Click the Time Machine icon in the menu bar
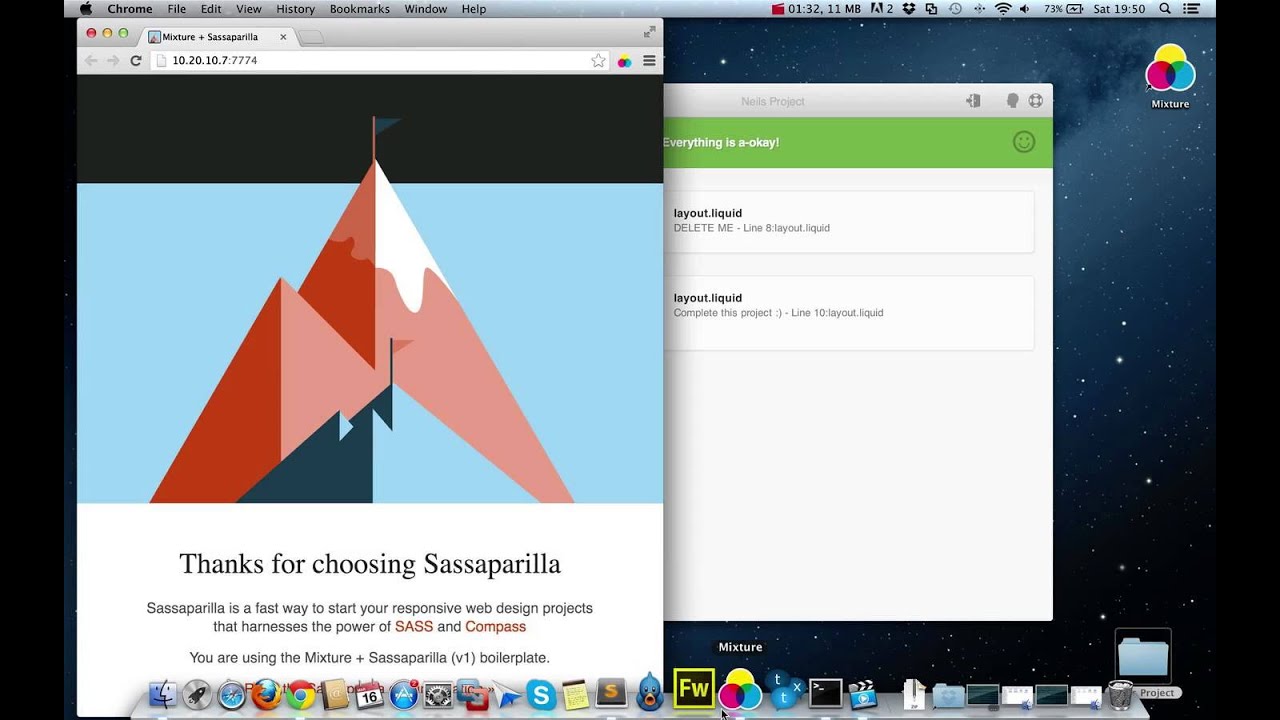This screenshot has height=720, width=1280. 956,9
